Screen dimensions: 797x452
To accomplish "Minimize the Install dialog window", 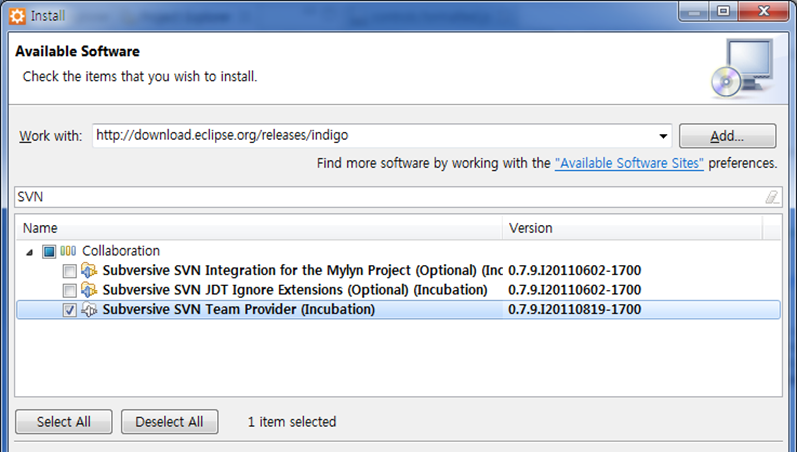I will pos(694,11).
